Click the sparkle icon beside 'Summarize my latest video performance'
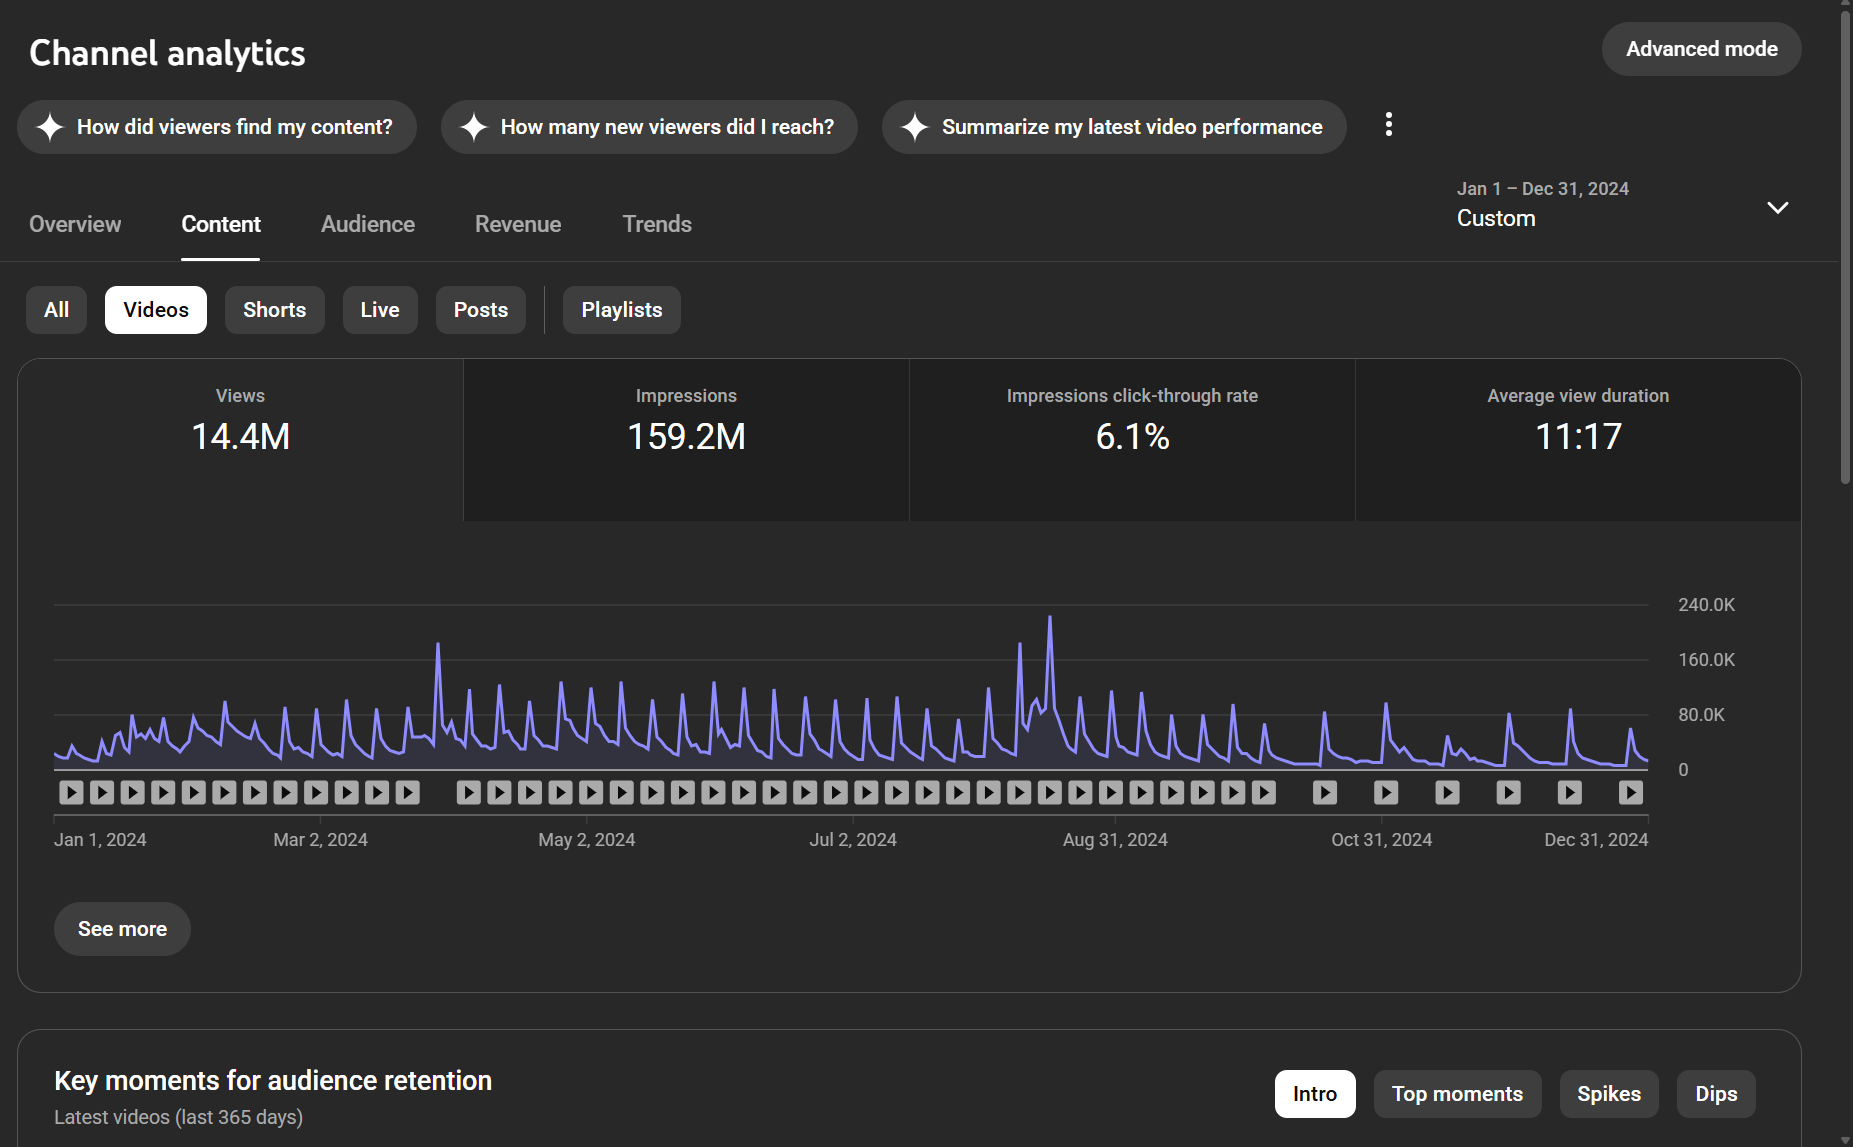The image size is (1853, 1147). pyautogui.click(x=914, y=127)
